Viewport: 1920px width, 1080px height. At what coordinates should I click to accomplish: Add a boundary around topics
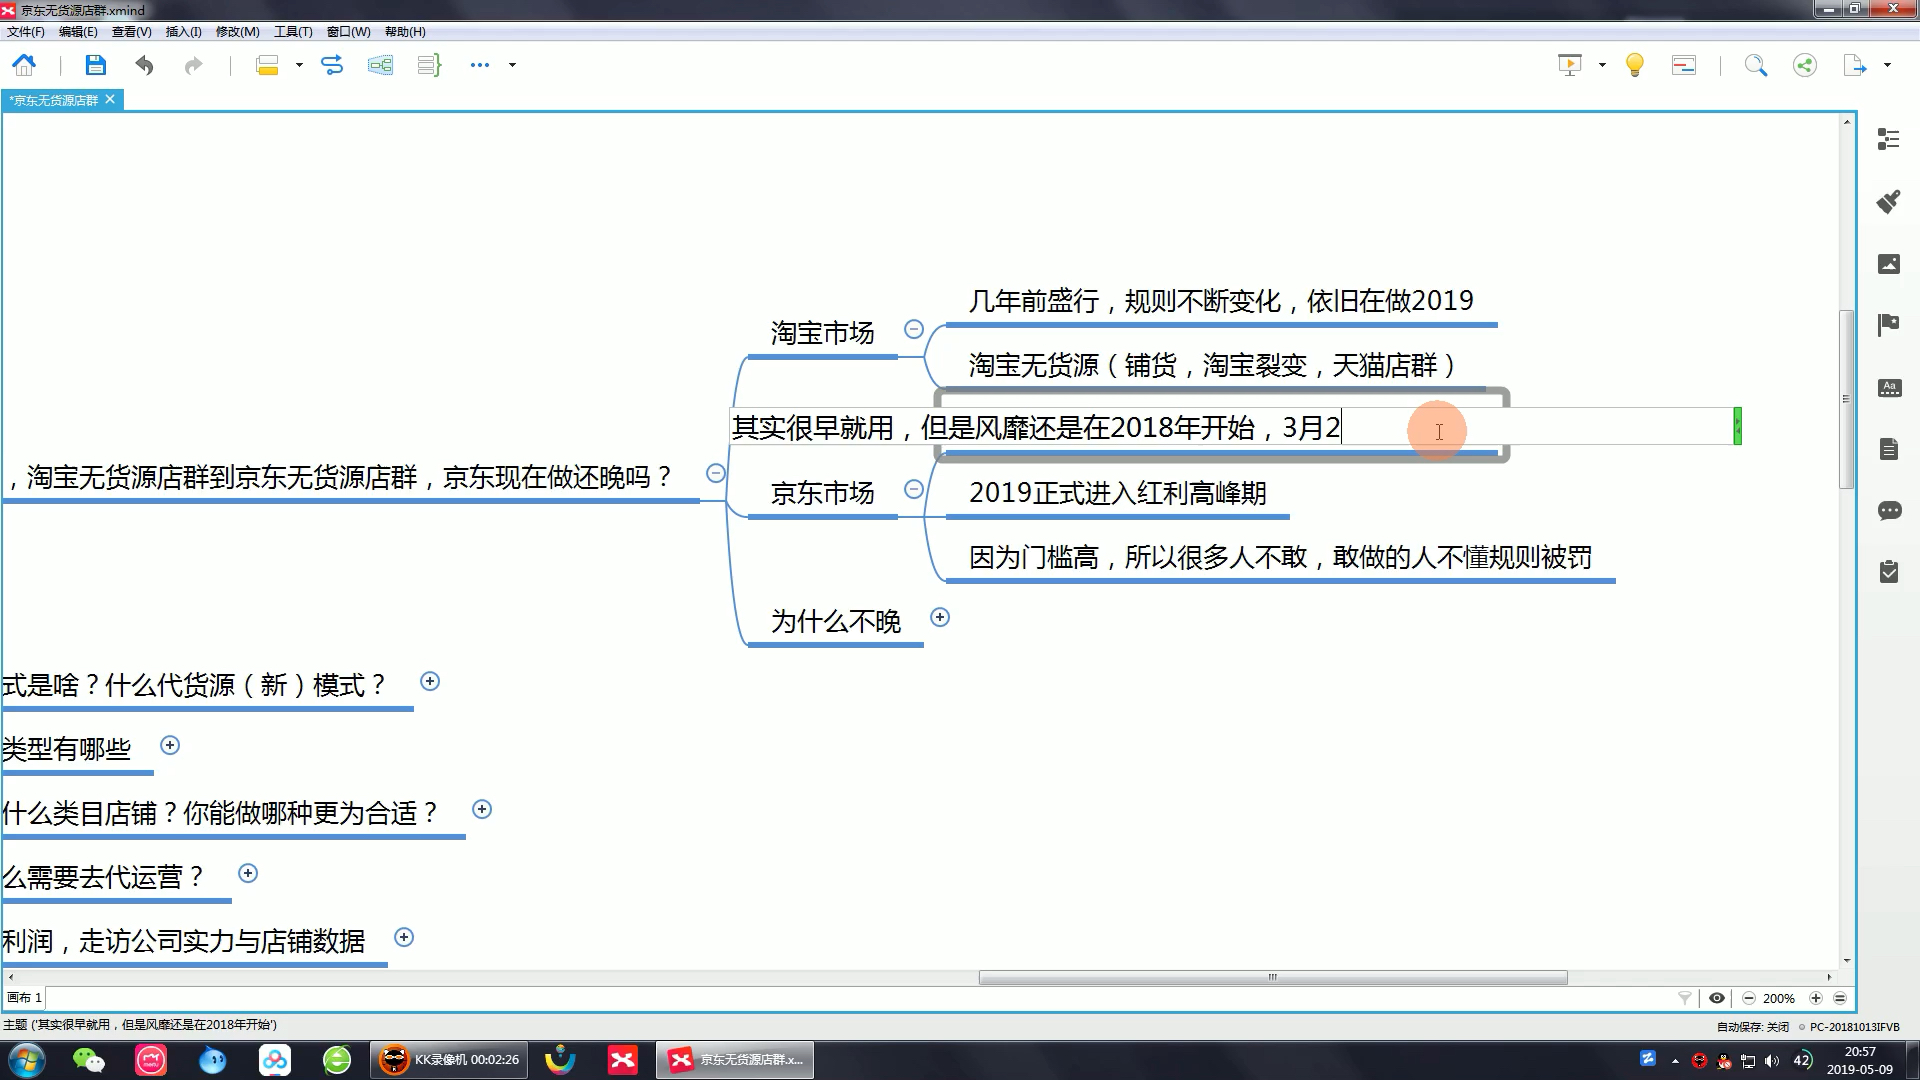point(380,65)
